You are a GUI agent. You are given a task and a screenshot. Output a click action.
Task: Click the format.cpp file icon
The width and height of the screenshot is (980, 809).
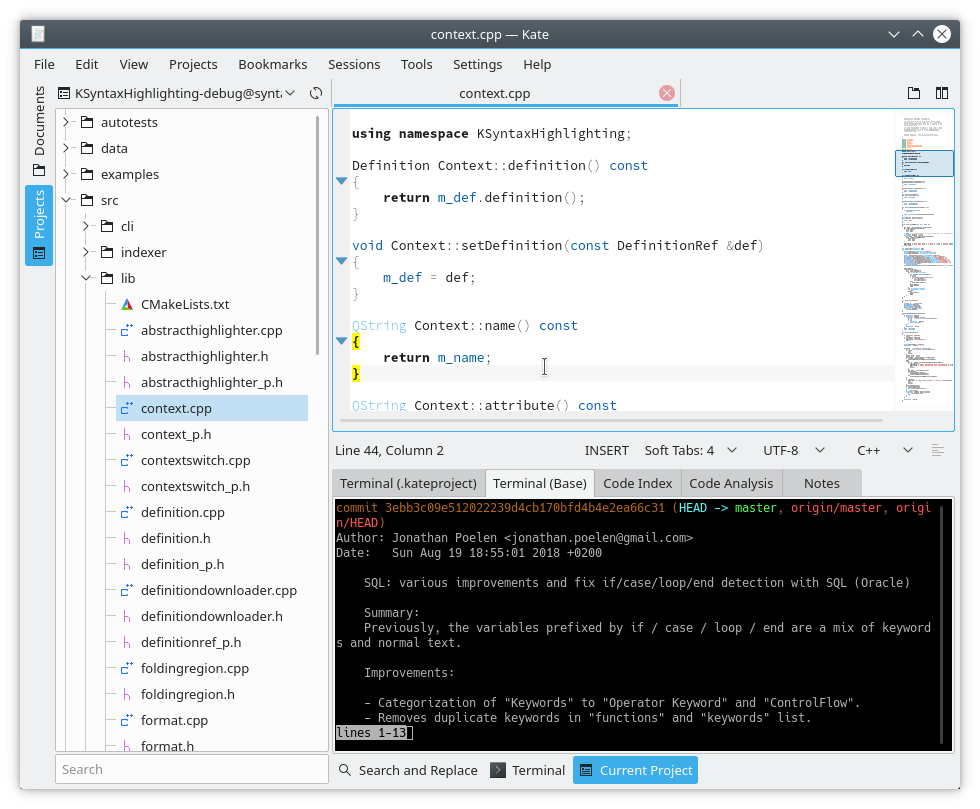tap(127, 720)
